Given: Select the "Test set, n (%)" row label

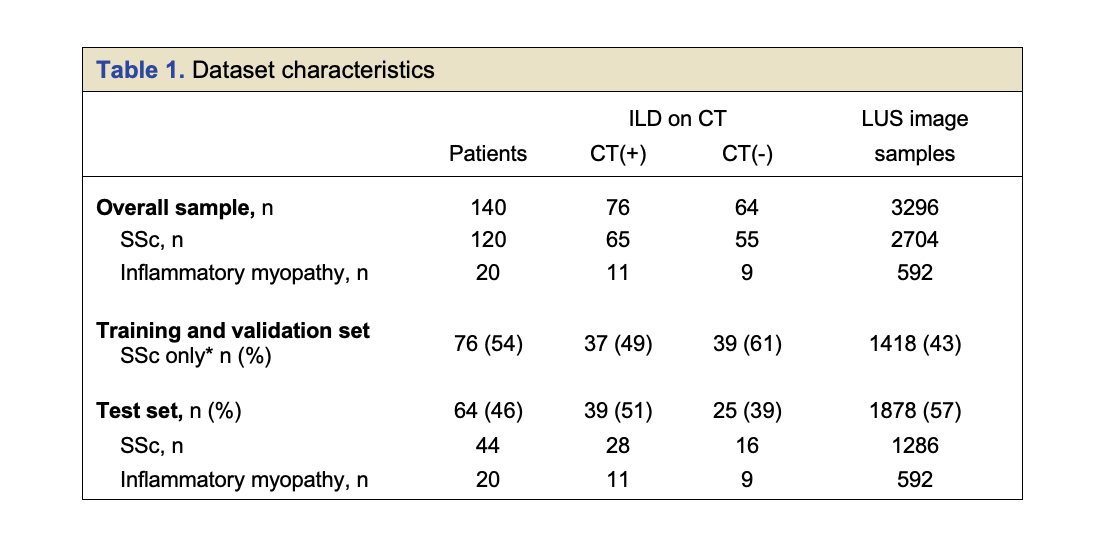Looking at the screenshot, I should click(x=169, y=411).
